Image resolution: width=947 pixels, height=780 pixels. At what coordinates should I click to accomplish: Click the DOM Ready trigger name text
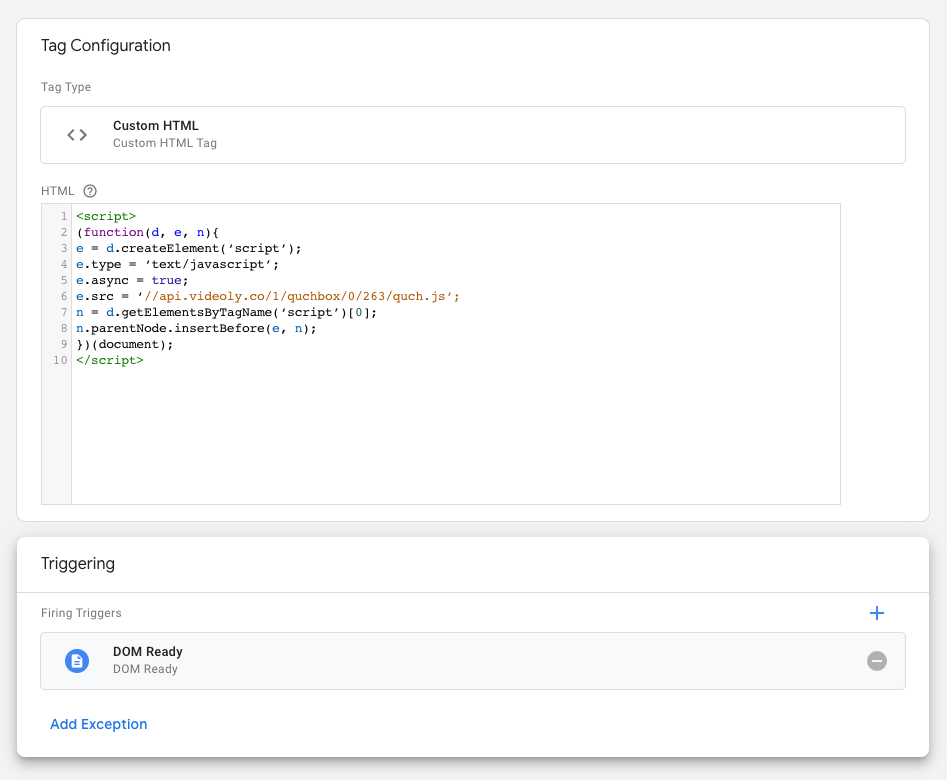coord(148,651)
